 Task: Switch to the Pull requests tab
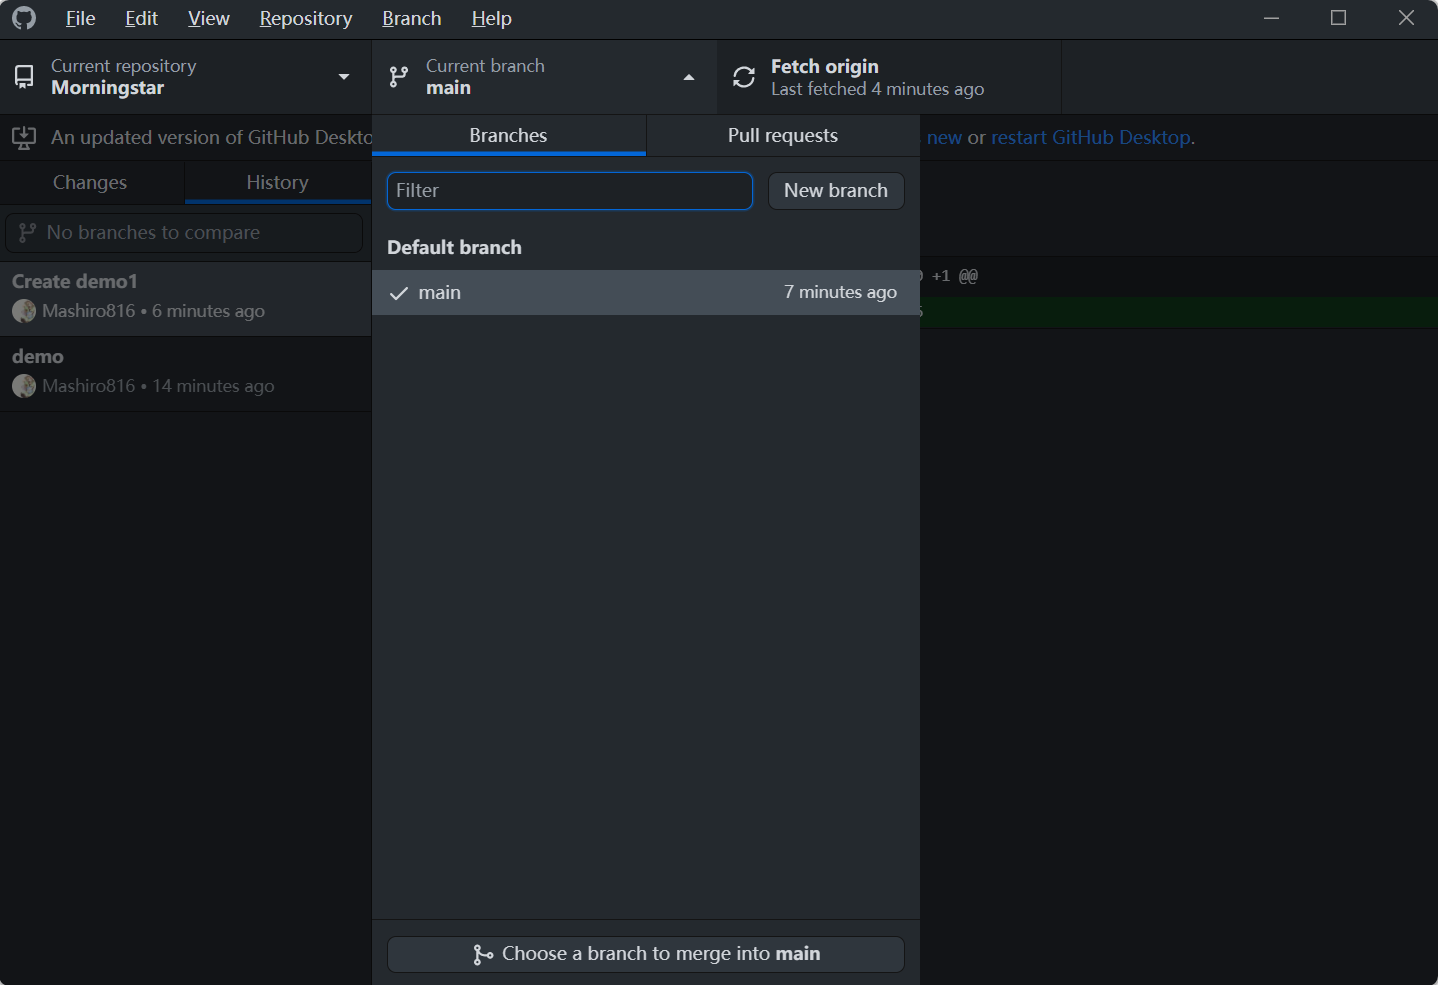coord(782,135)
